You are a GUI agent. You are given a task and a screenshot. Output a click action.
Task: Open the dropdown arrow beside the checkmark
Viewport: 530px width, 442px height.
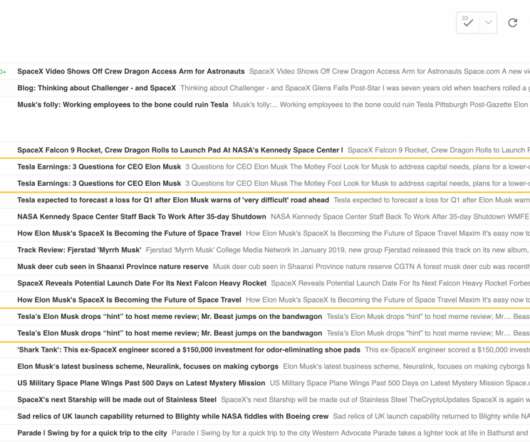488,23
